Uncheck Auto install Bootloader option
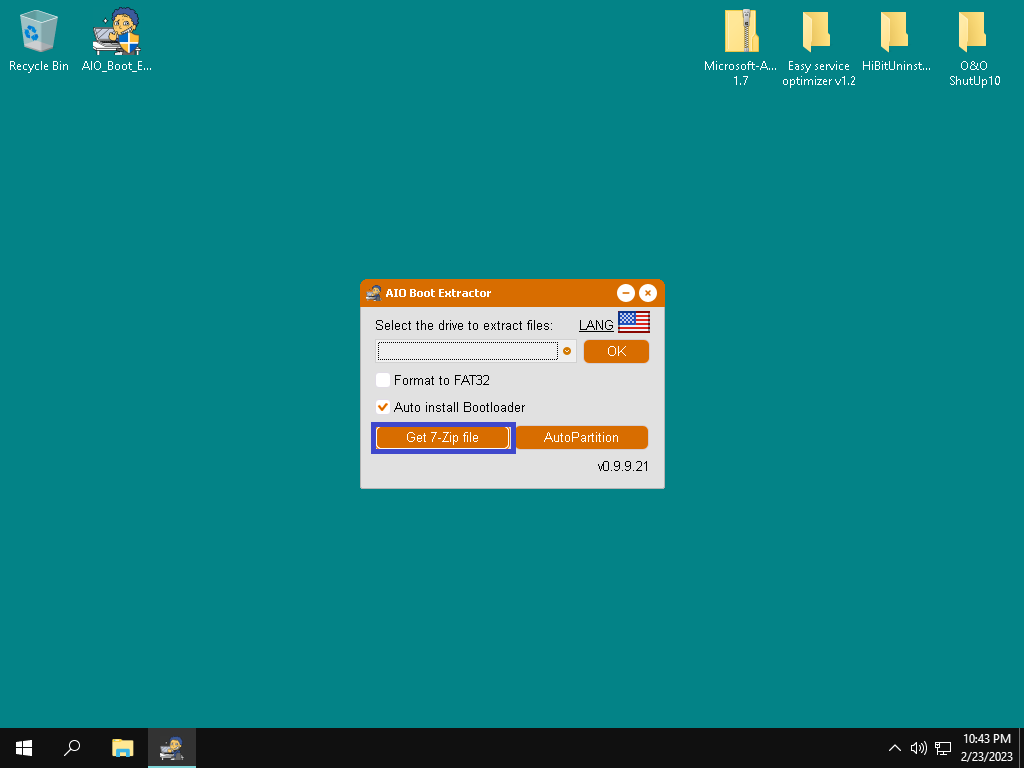1024x768 pixels. point(383,407)
